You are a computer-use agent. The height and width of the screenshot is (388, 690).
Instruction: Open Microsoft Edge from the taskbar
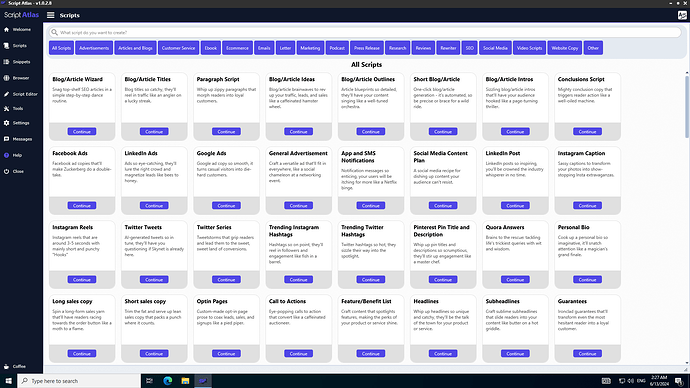(x=168, y=381)
